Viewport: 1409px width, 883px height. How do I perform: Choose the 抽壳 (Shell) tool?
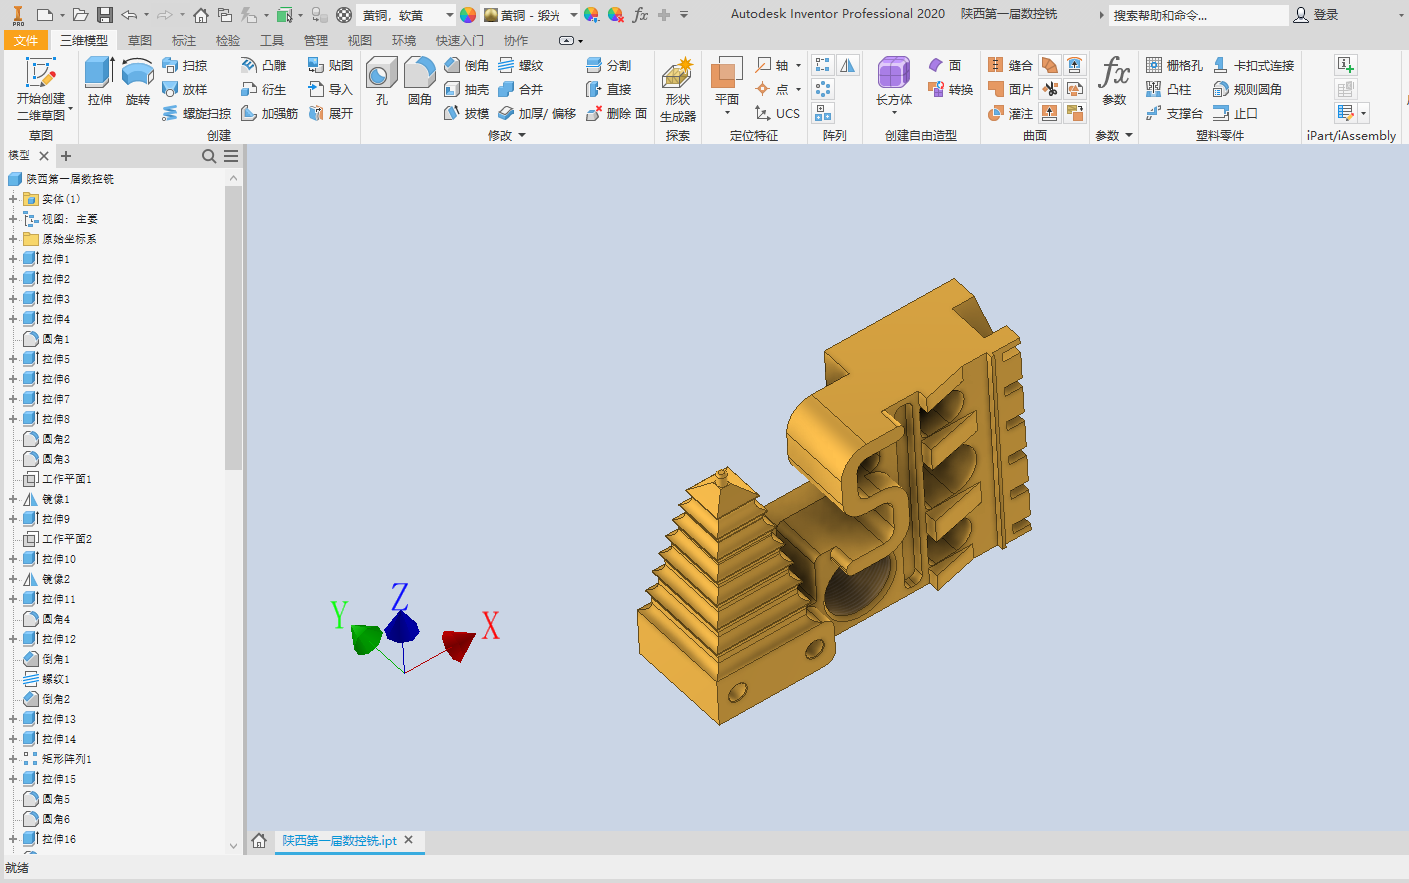pos(466,89)
